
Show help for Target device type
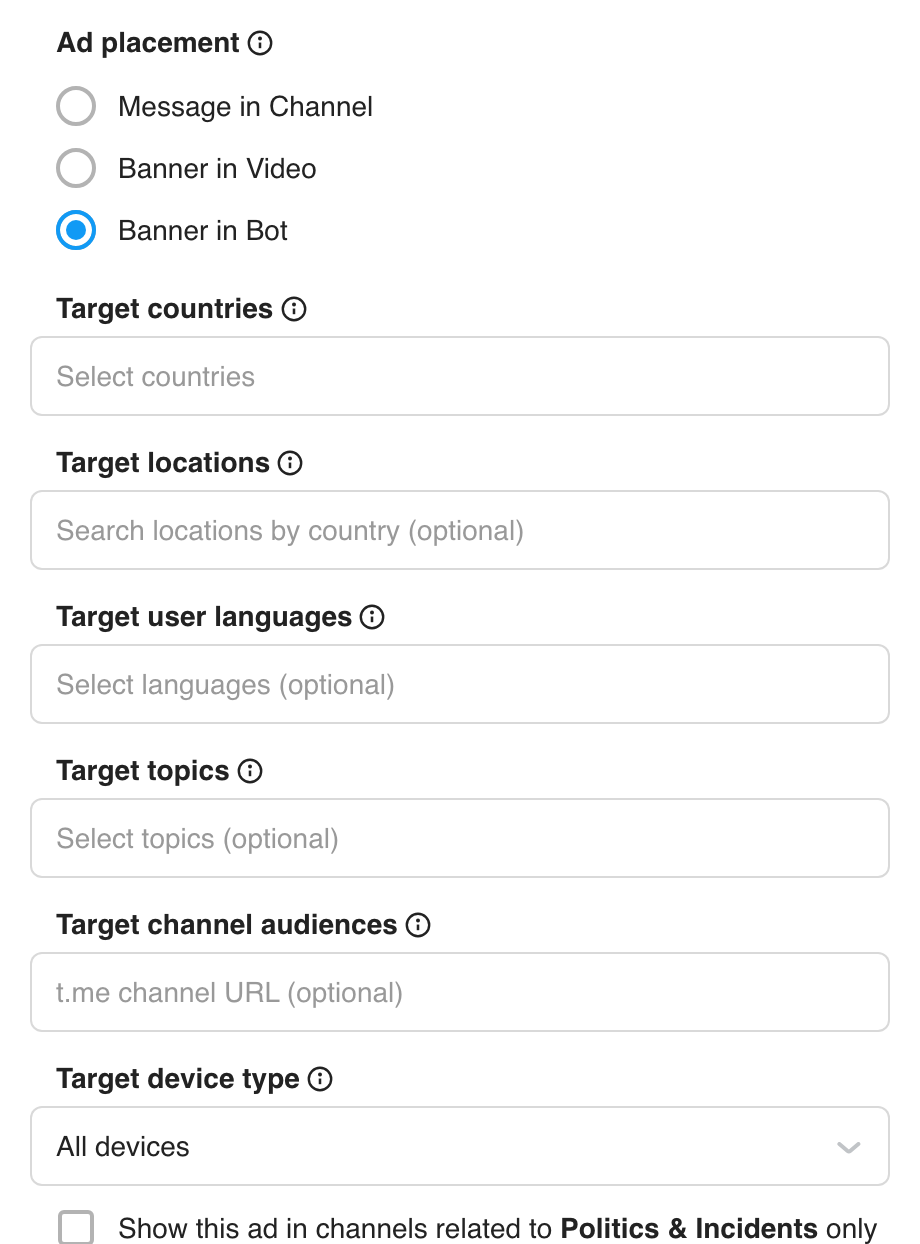320,1079
